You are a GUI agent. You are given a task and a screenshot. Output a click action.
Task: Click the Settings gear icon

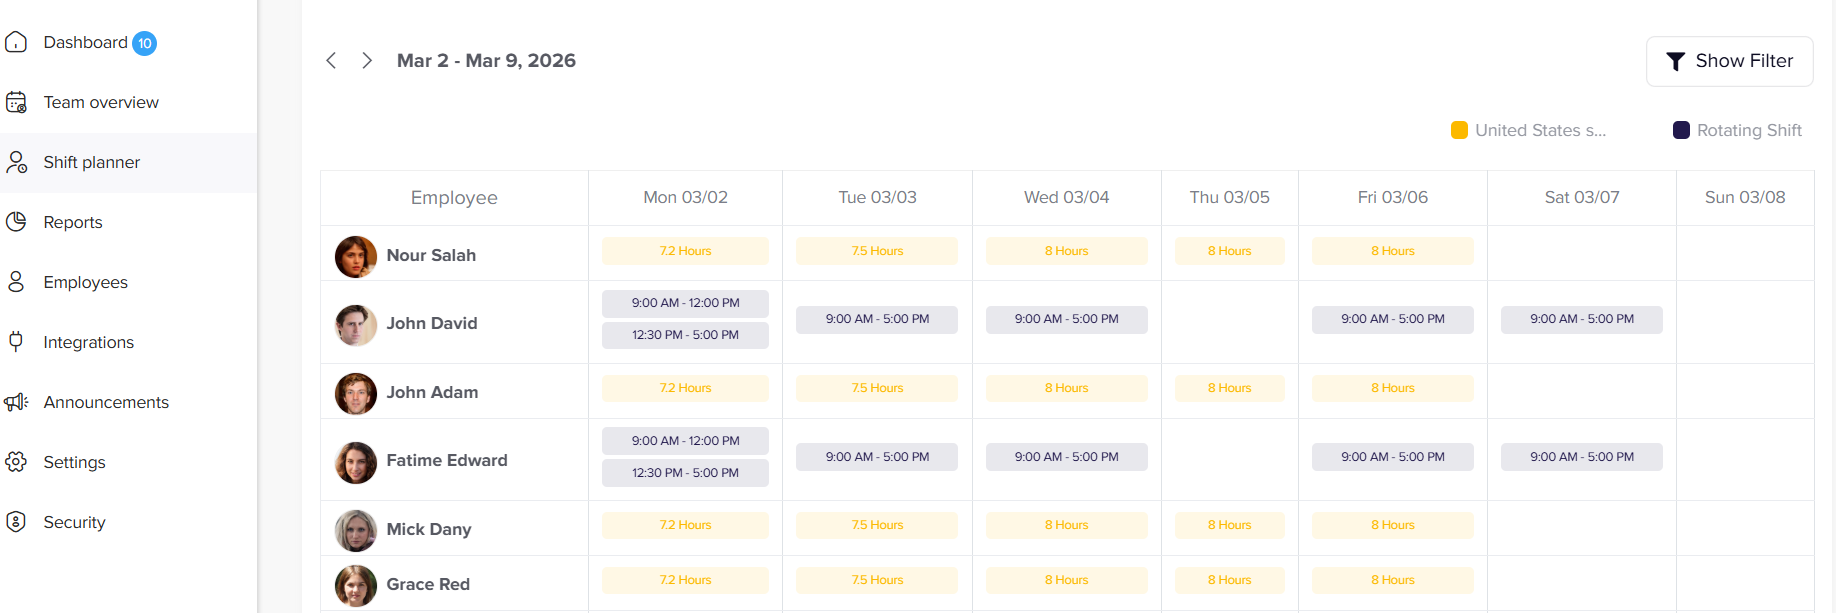click(x=16, y=462)
